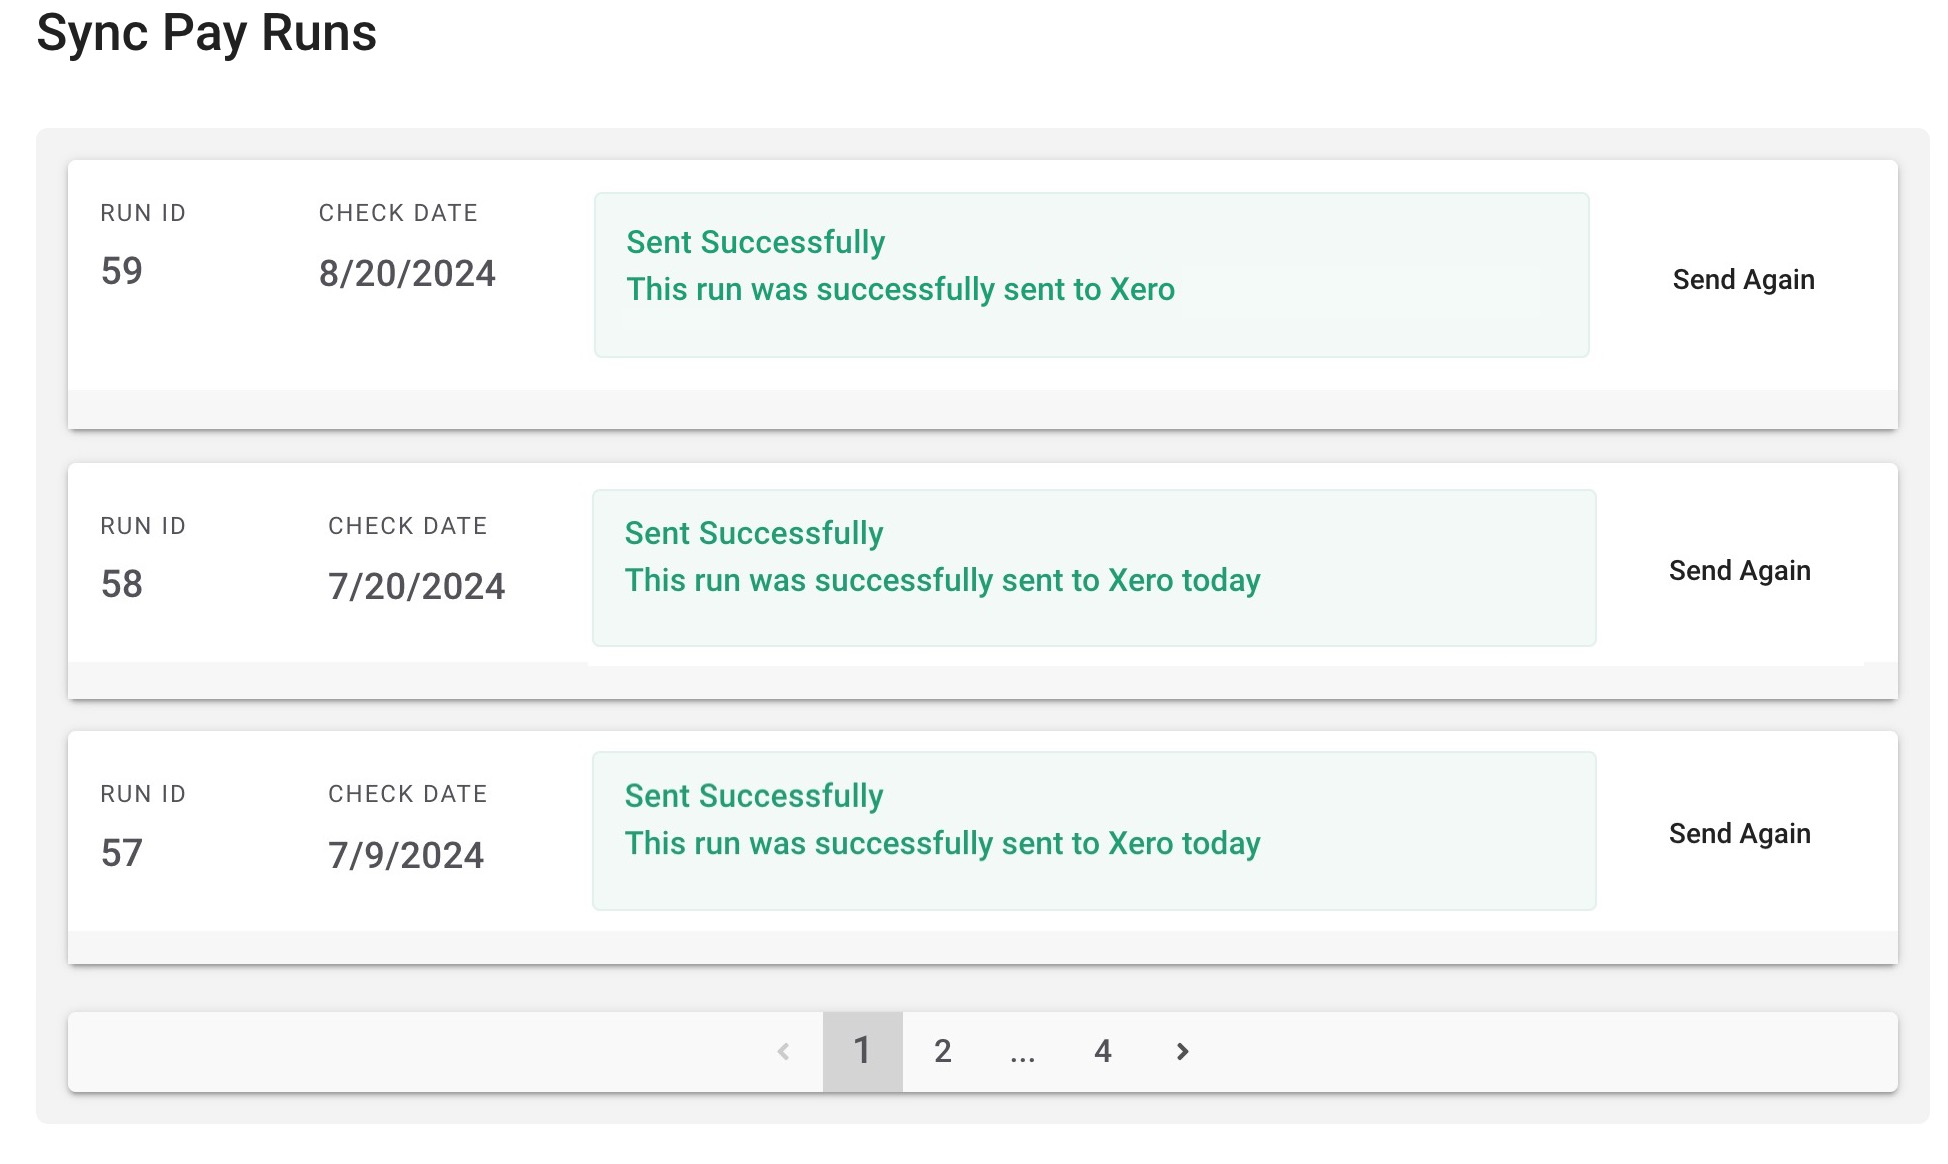Click the Sent Successfully notice for run 57
Screen dimensions: 1948x1164
click(x=1094, y=831)
